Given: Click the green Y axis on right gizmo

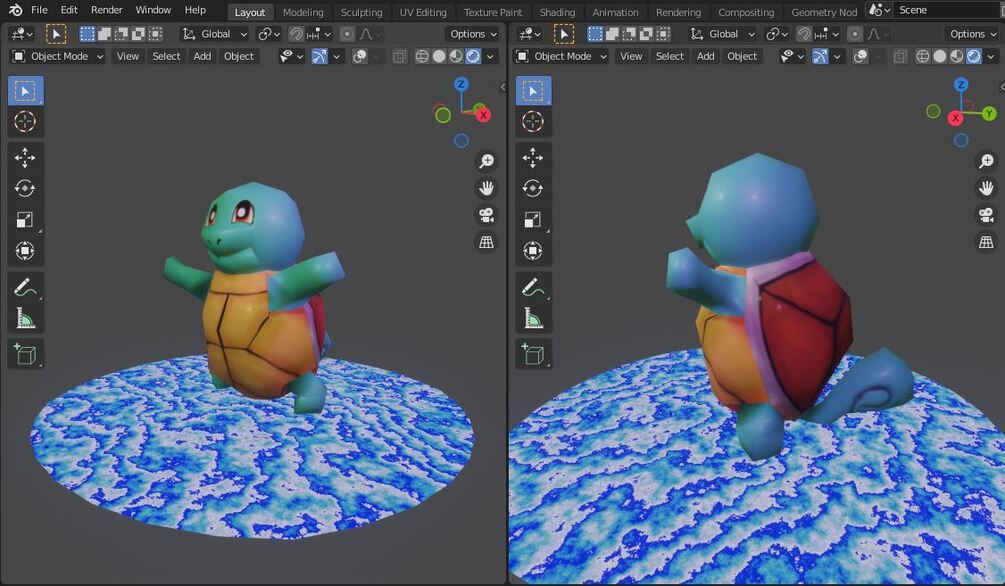Looking at the screenshot, I should tap(989, 113).
